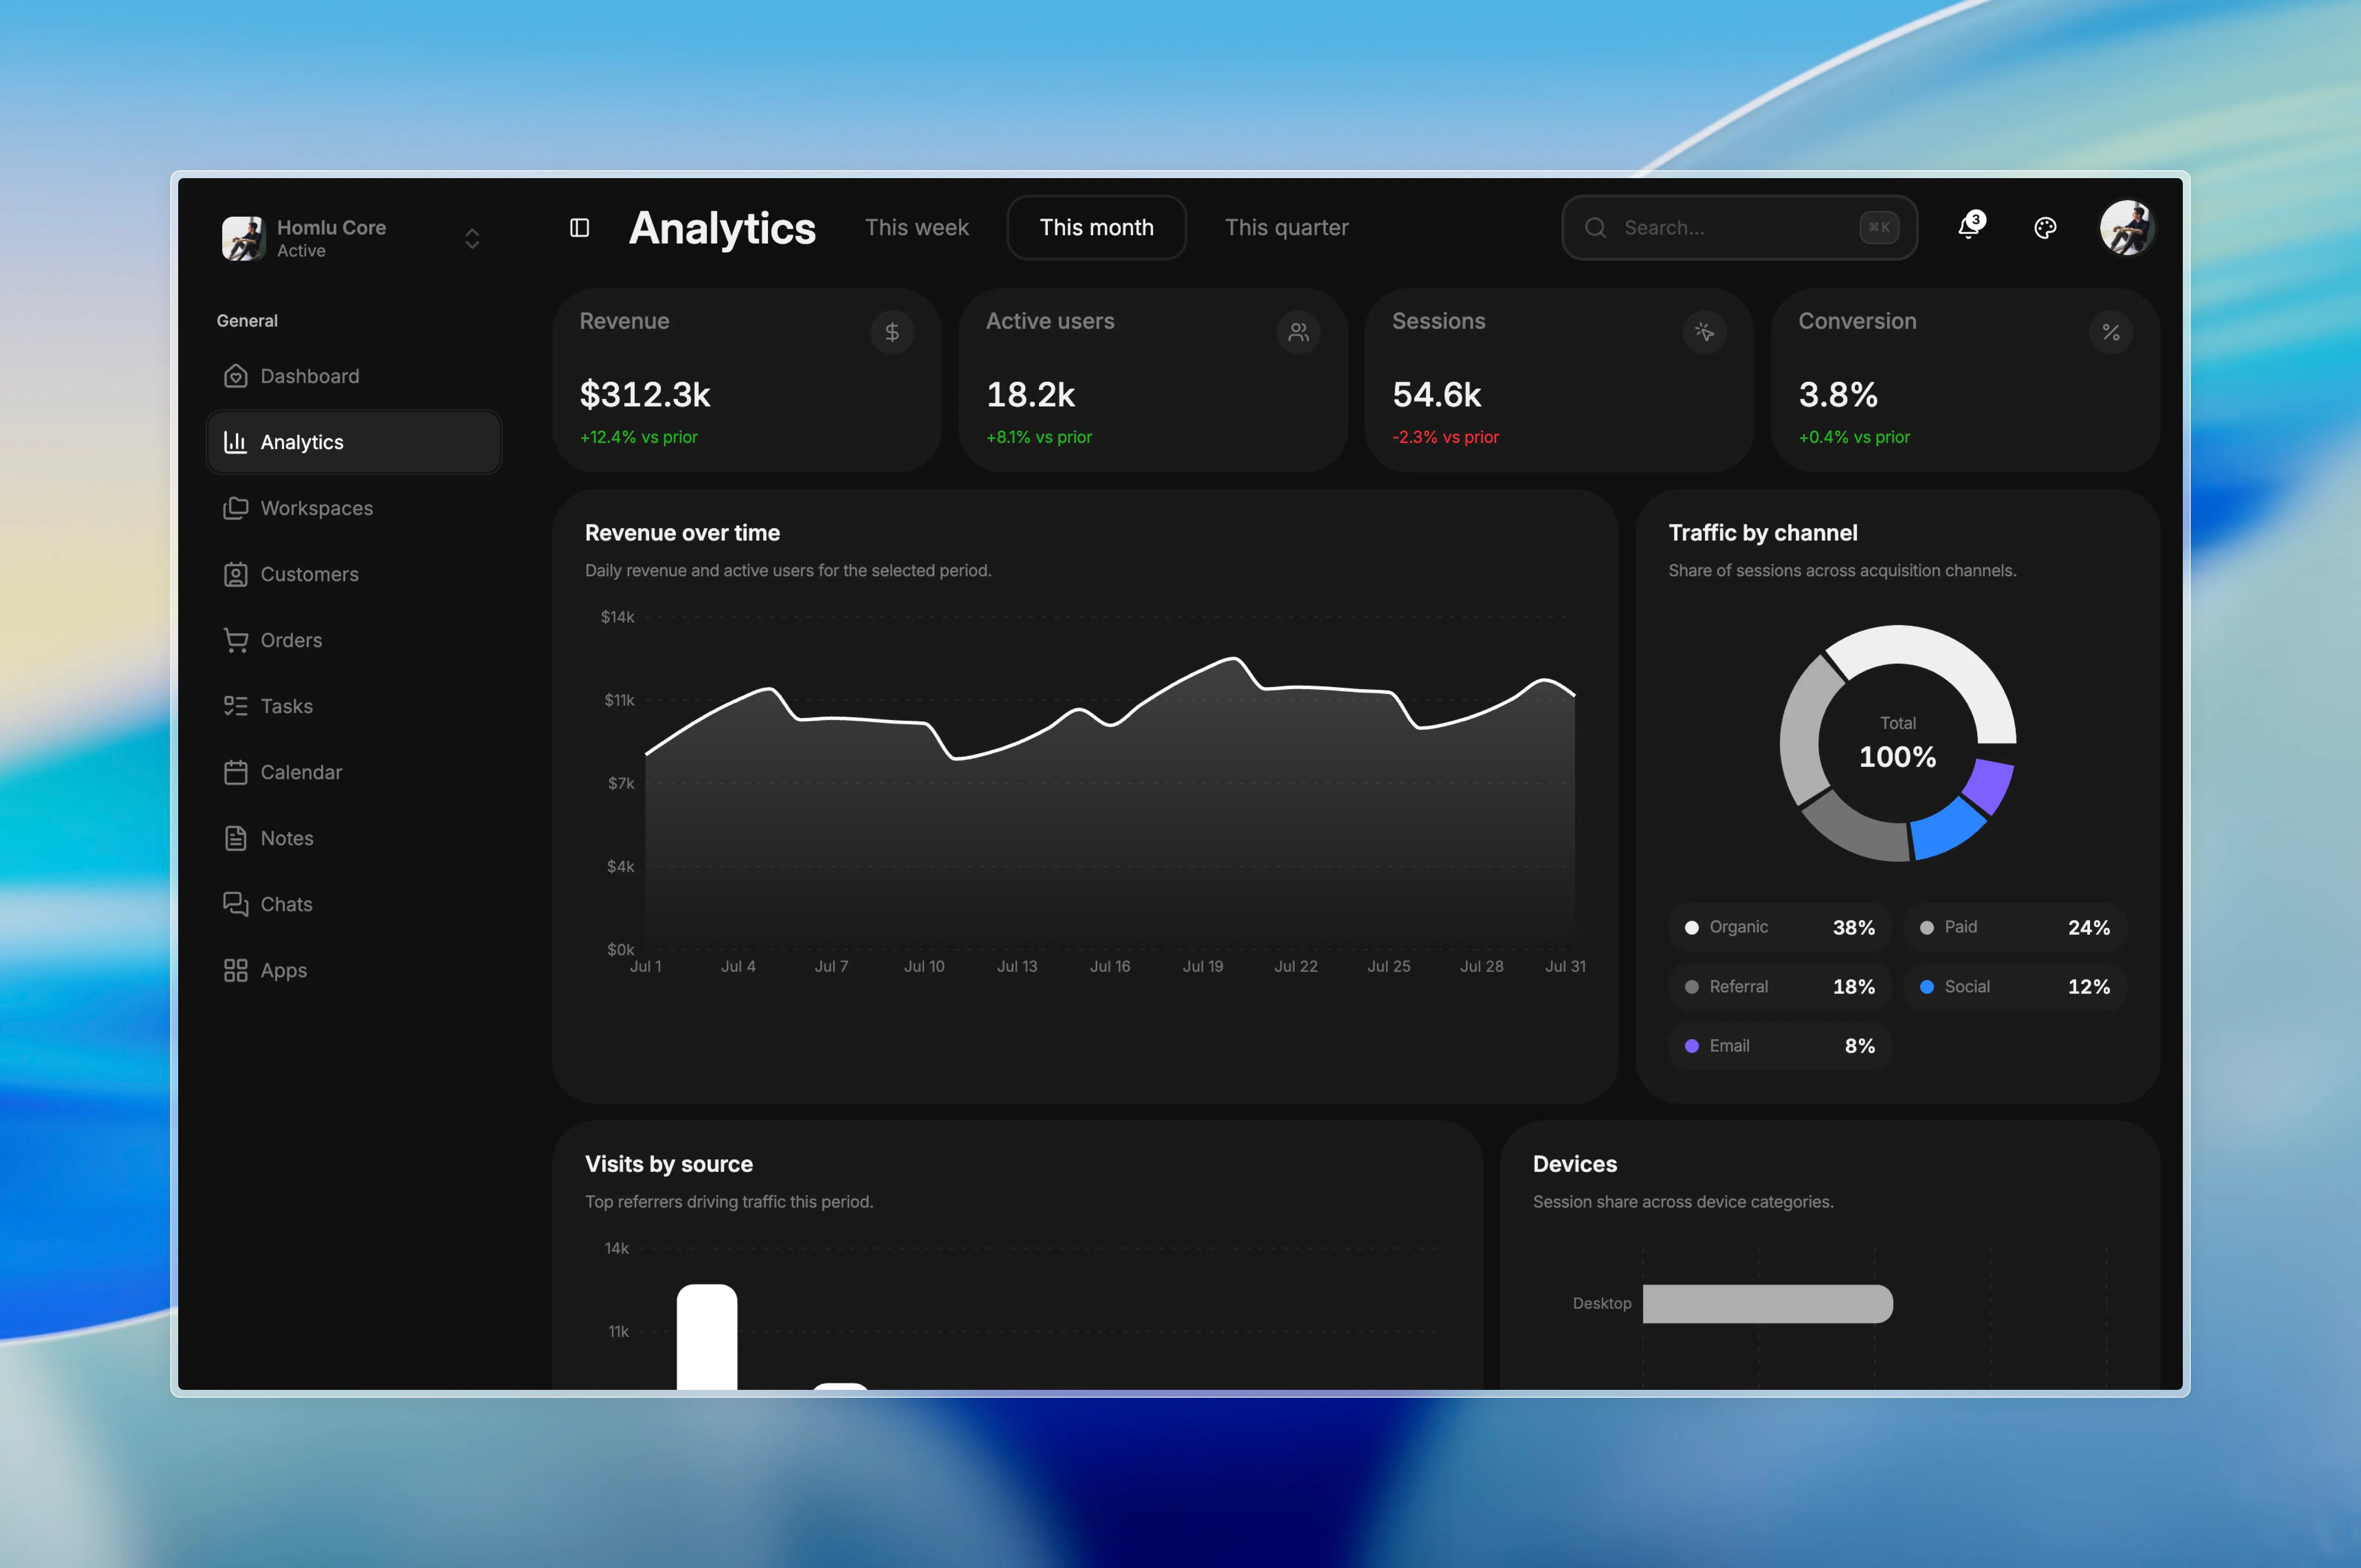This screenshot has height=1568, width=2361.
Task: Click the ⌘K shortcut badge
Action: [1879, 228]
